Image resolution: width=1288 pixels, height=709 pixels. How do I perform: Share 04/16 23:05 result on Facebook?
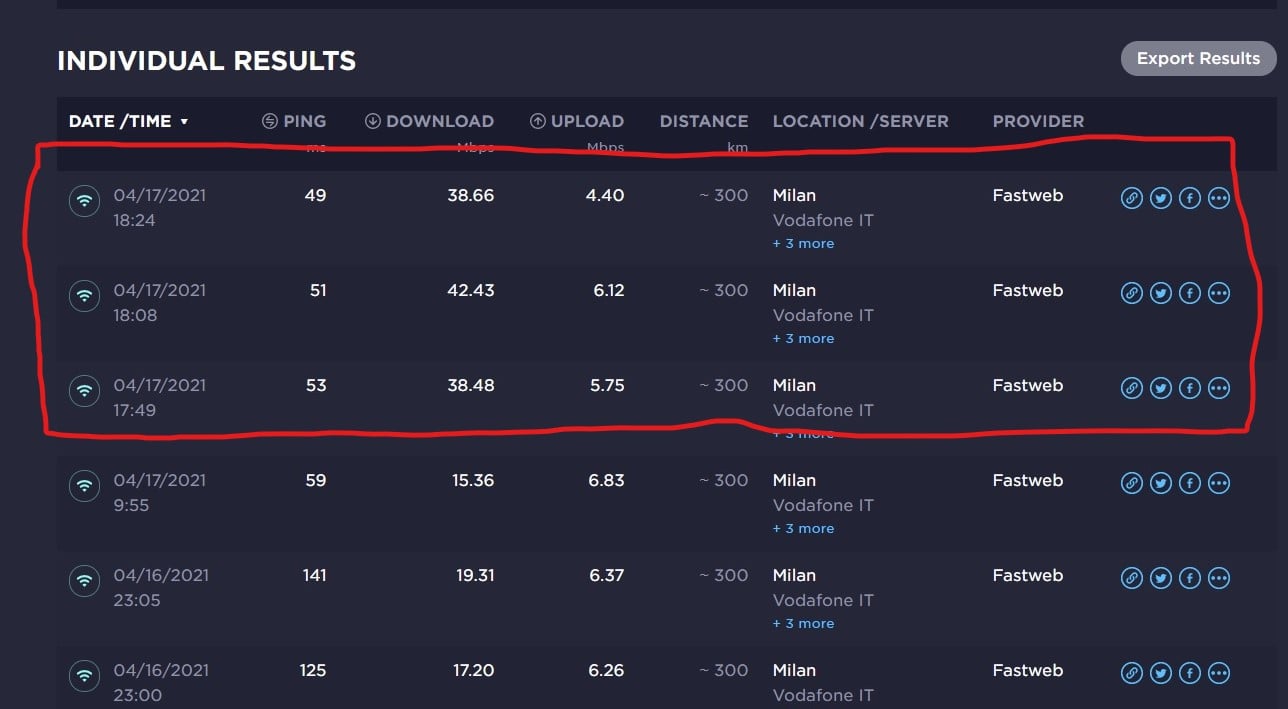point(1189,578)
